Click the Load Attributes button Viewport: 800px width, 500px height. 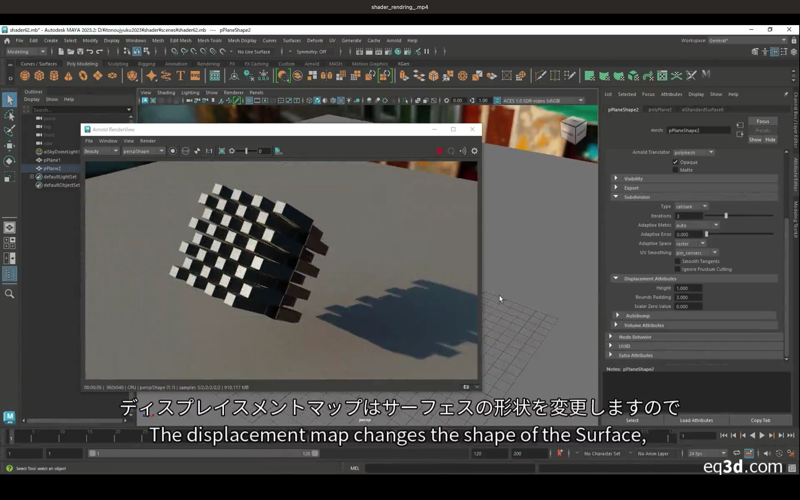[x=696, y=420]
